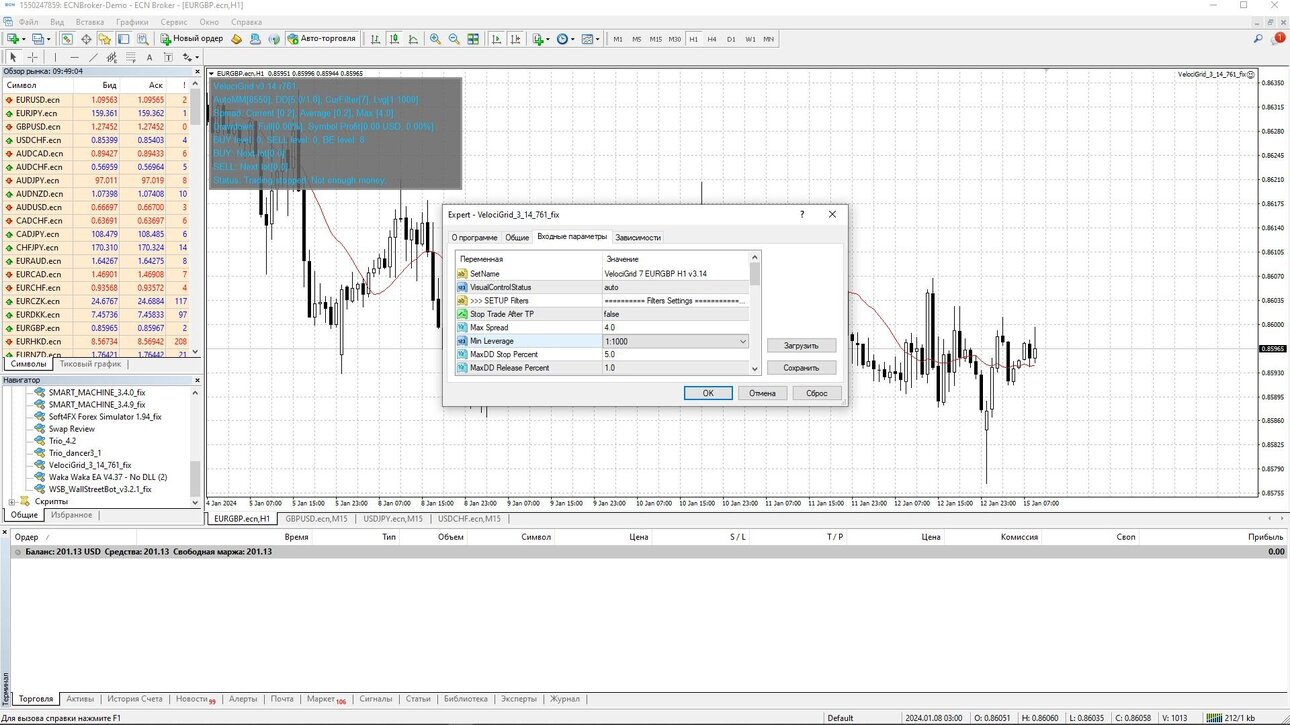The width and height of the screenshot is (1290, 725).
Task: Switch timeframe to H4
Action: coord(712,39)
